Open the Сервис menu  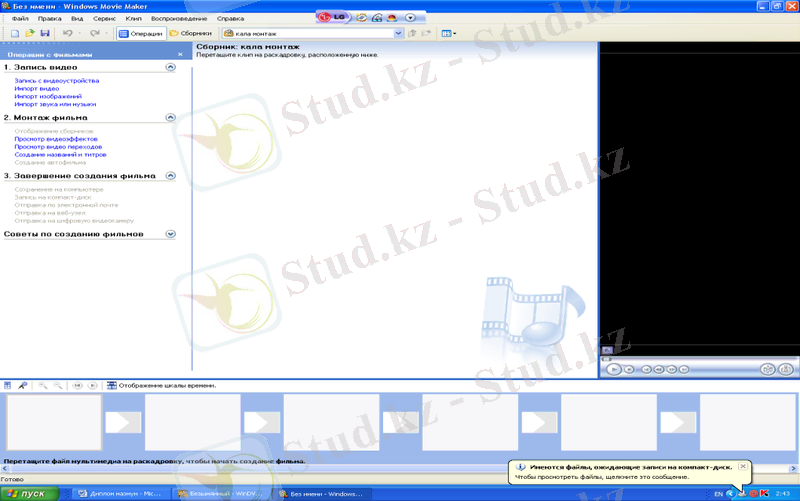point(104,18)
